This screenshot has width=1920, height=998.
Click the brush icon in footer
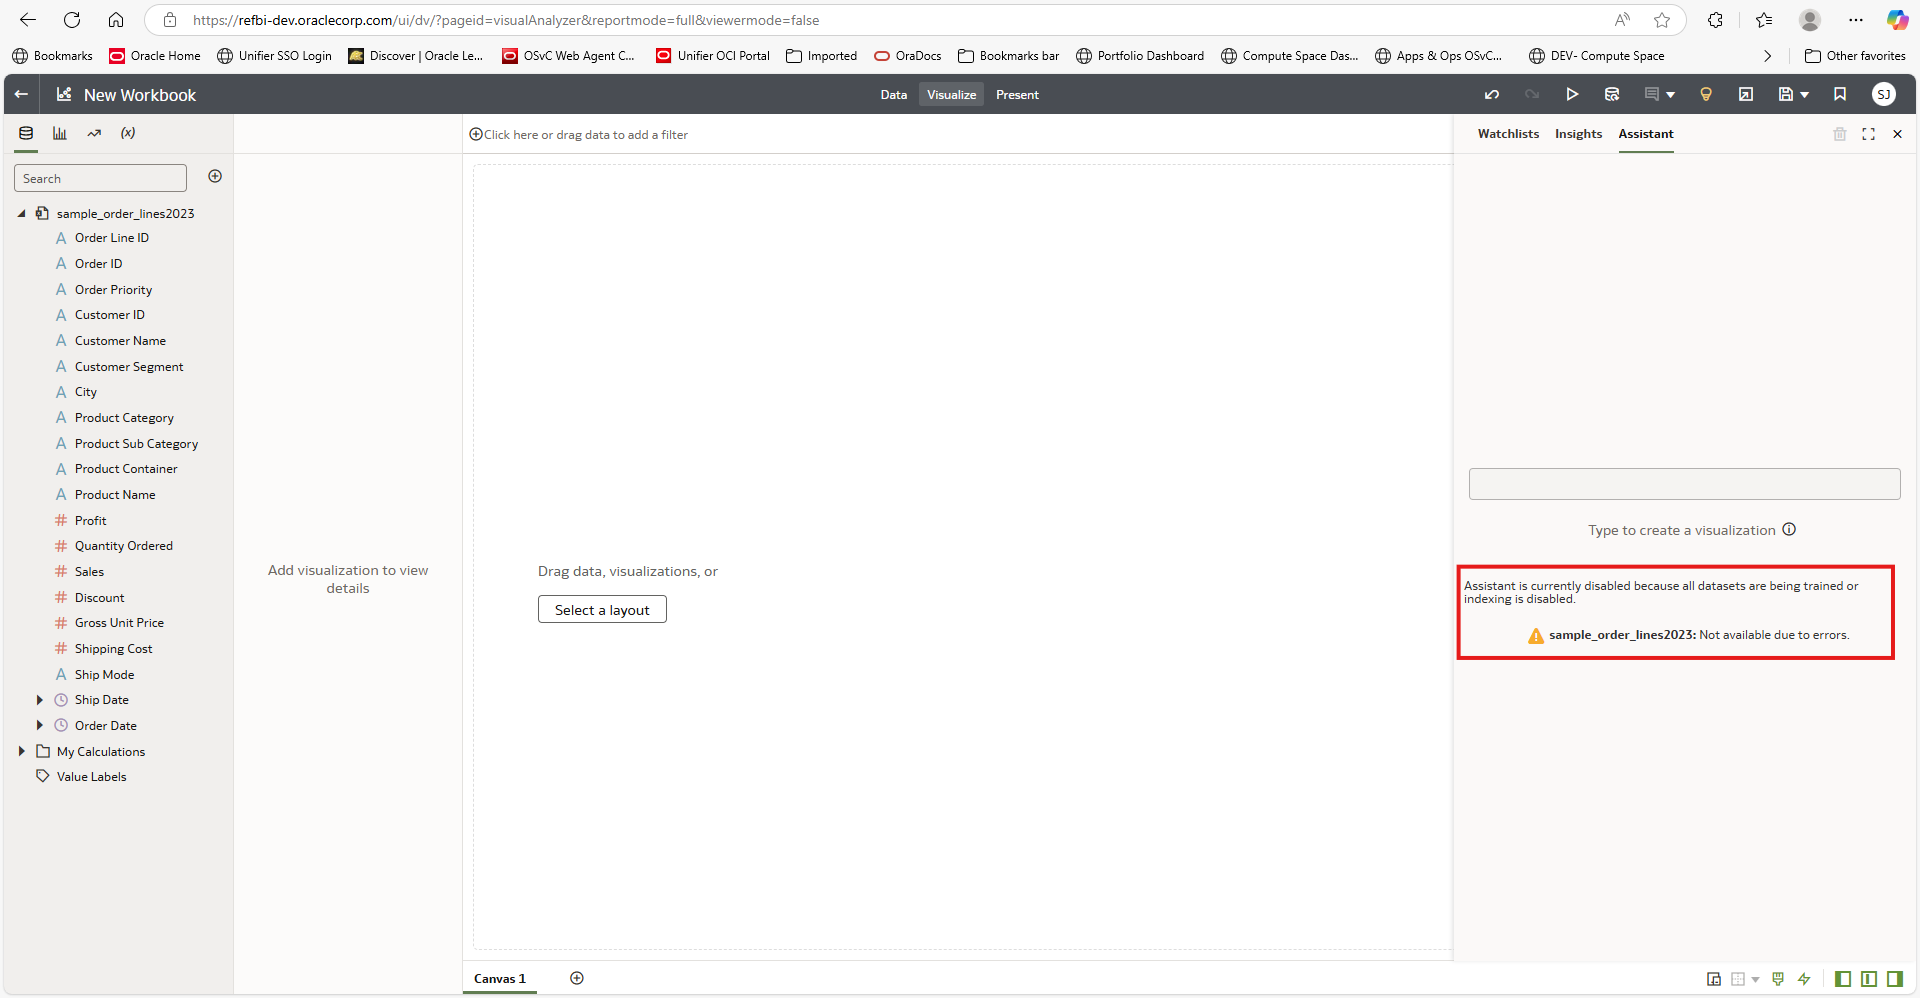1778,979
